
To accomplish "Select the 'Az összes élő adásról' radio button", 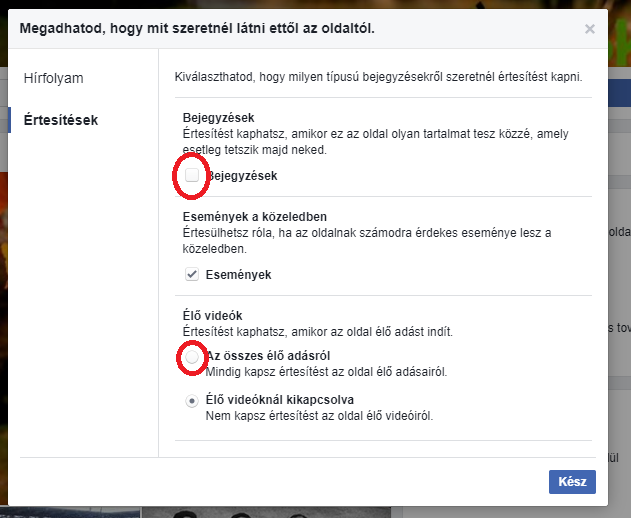I will pyautogui.click(x=191, y=356).
